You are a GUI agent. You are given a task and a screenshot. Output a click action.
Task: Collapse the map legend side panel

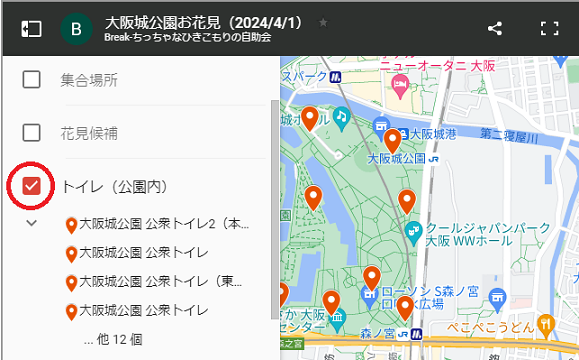click(x=31, y=29)
